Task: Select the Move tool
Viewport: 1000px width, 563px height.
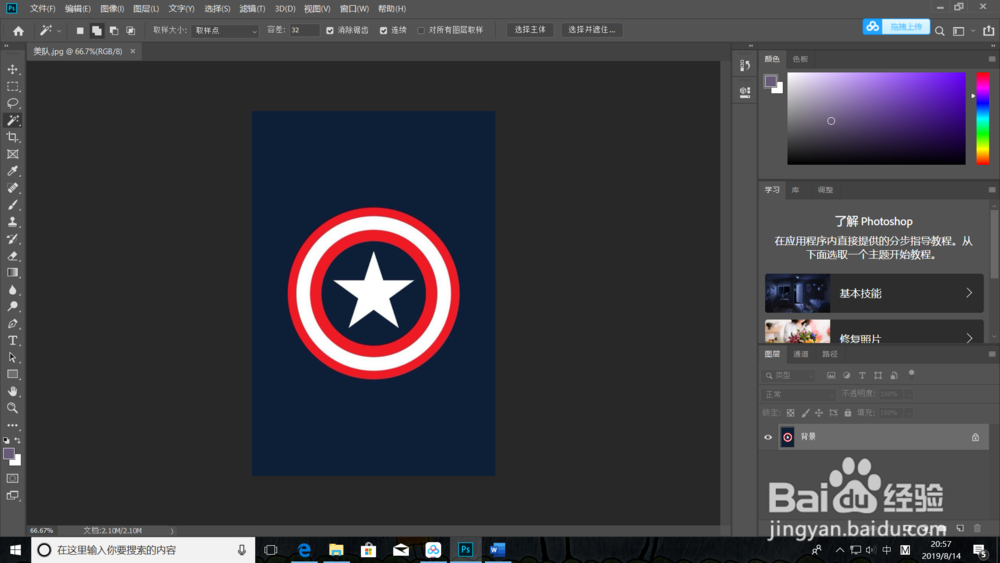Action: point(12,69)
